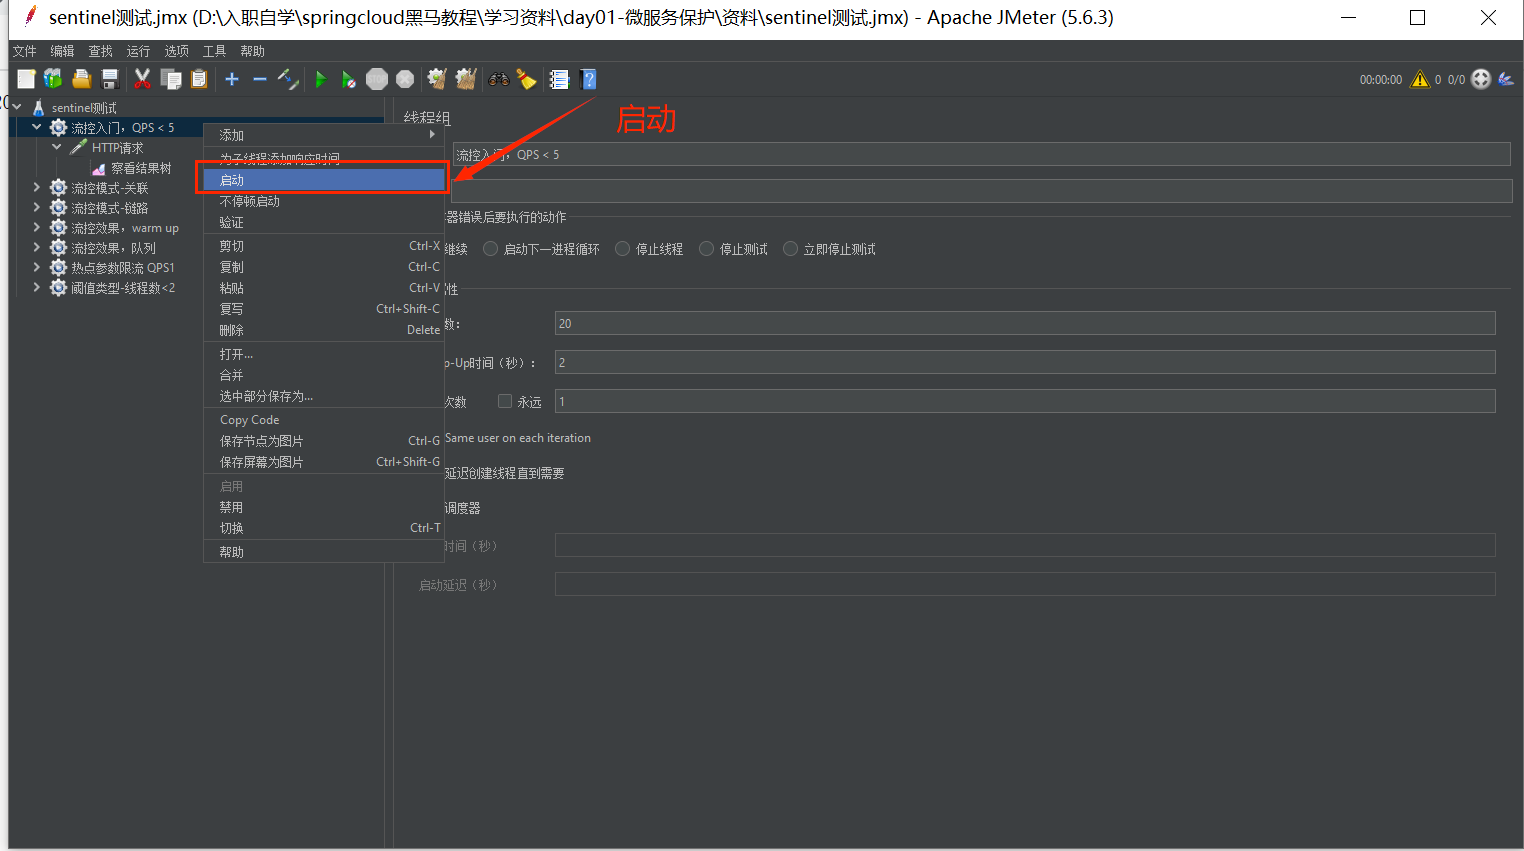Open the 帮助 menu in menu bar
1524x851 pixels.
click(253, 51)
